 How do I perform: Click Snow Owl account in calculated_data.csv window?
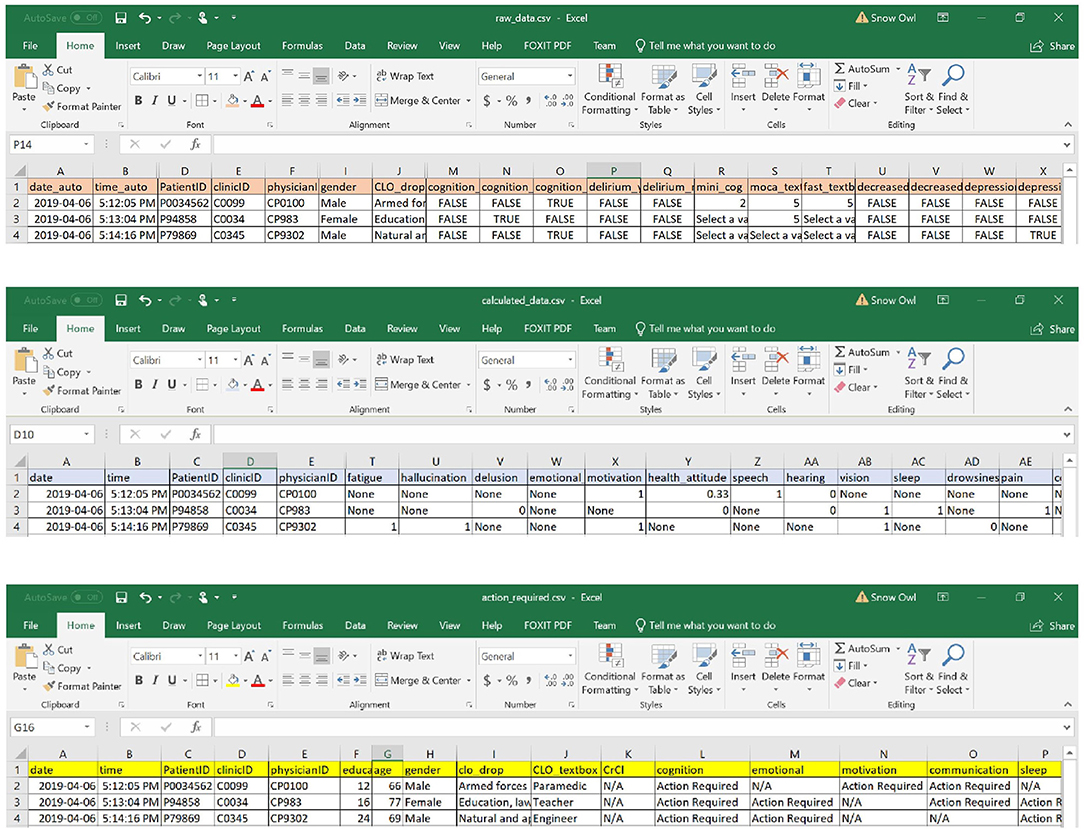coord(886,300)
